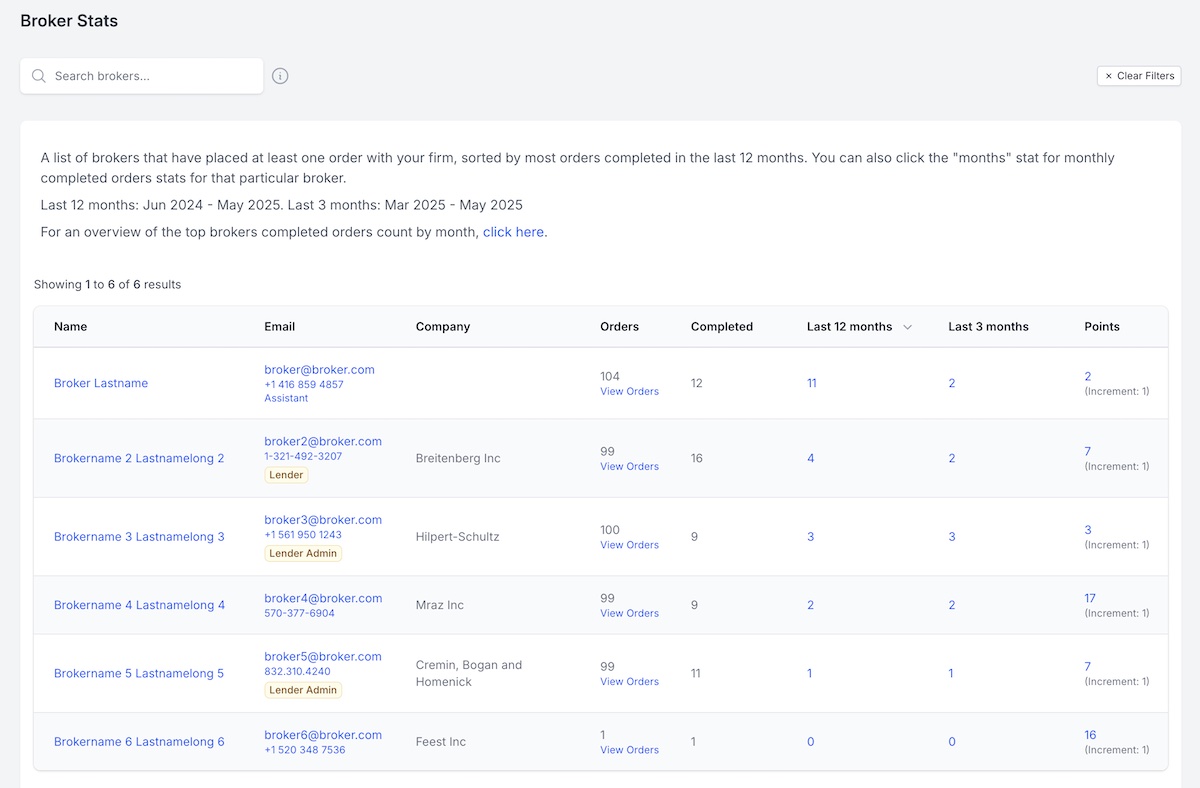Click the Clear Filters button
This screenshot has width=1200, height=788.
(1139, 76)
